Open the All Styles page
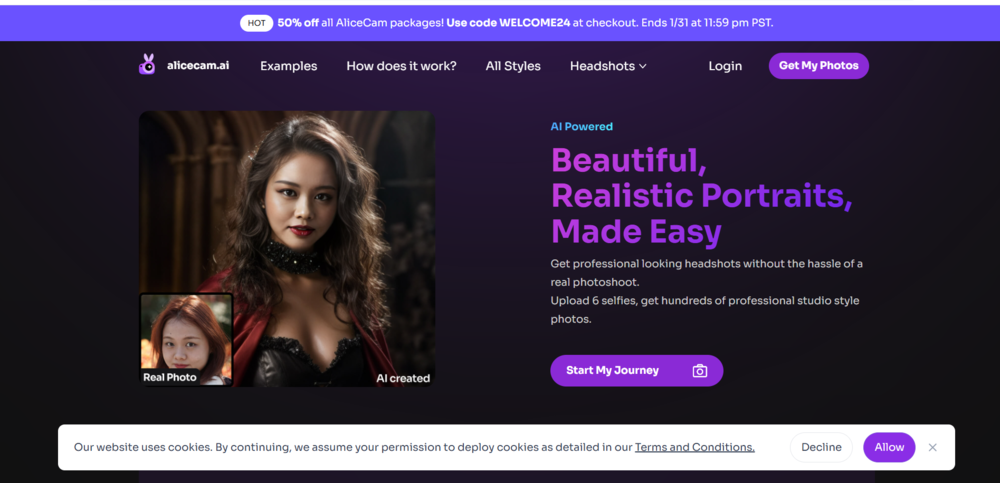1000x483 pixels. click(x=513, y=66)
